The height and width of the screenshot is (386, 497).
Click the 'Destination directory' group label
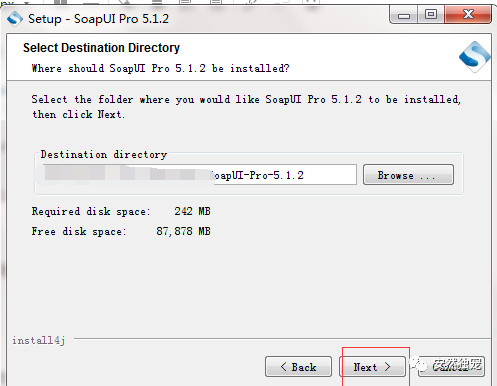(x=104, y=154)
